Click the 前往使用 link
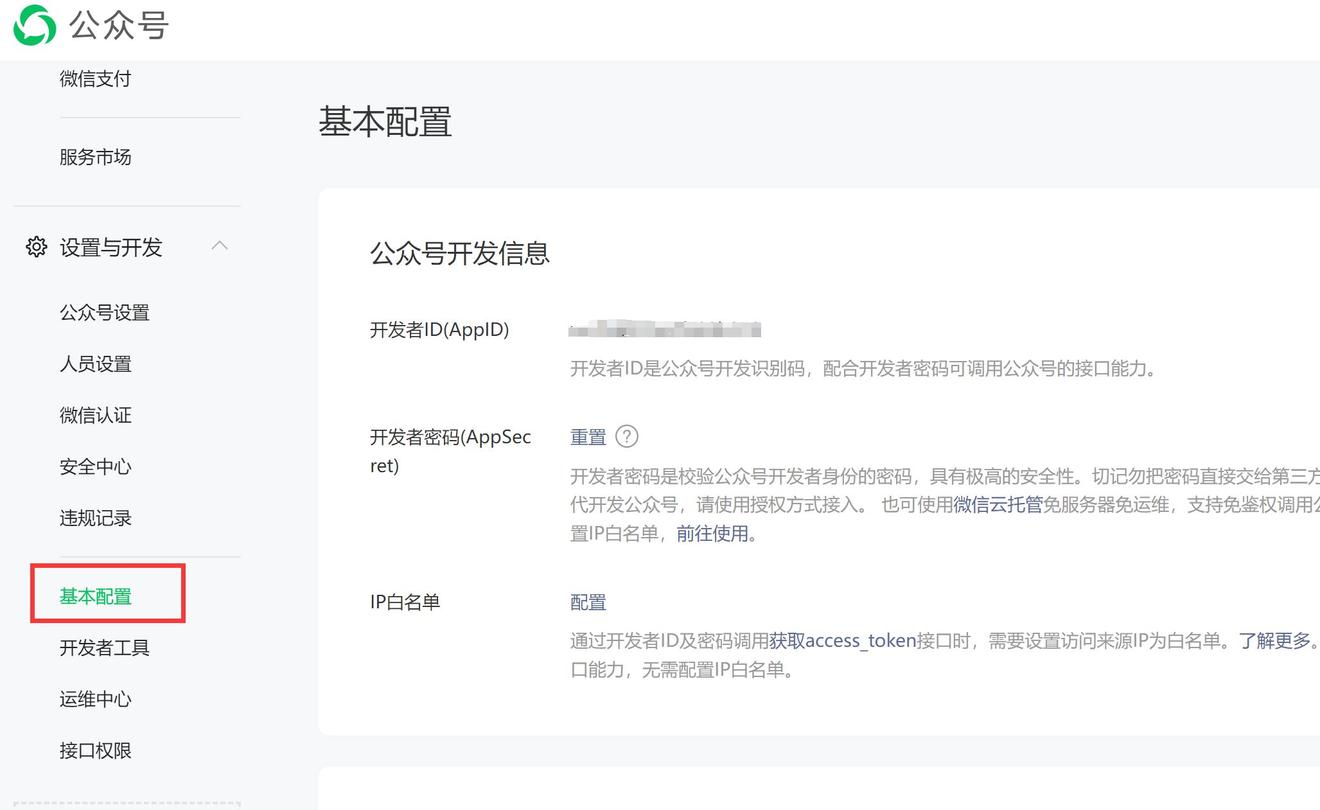1320x810 pixels. (712, 534)
